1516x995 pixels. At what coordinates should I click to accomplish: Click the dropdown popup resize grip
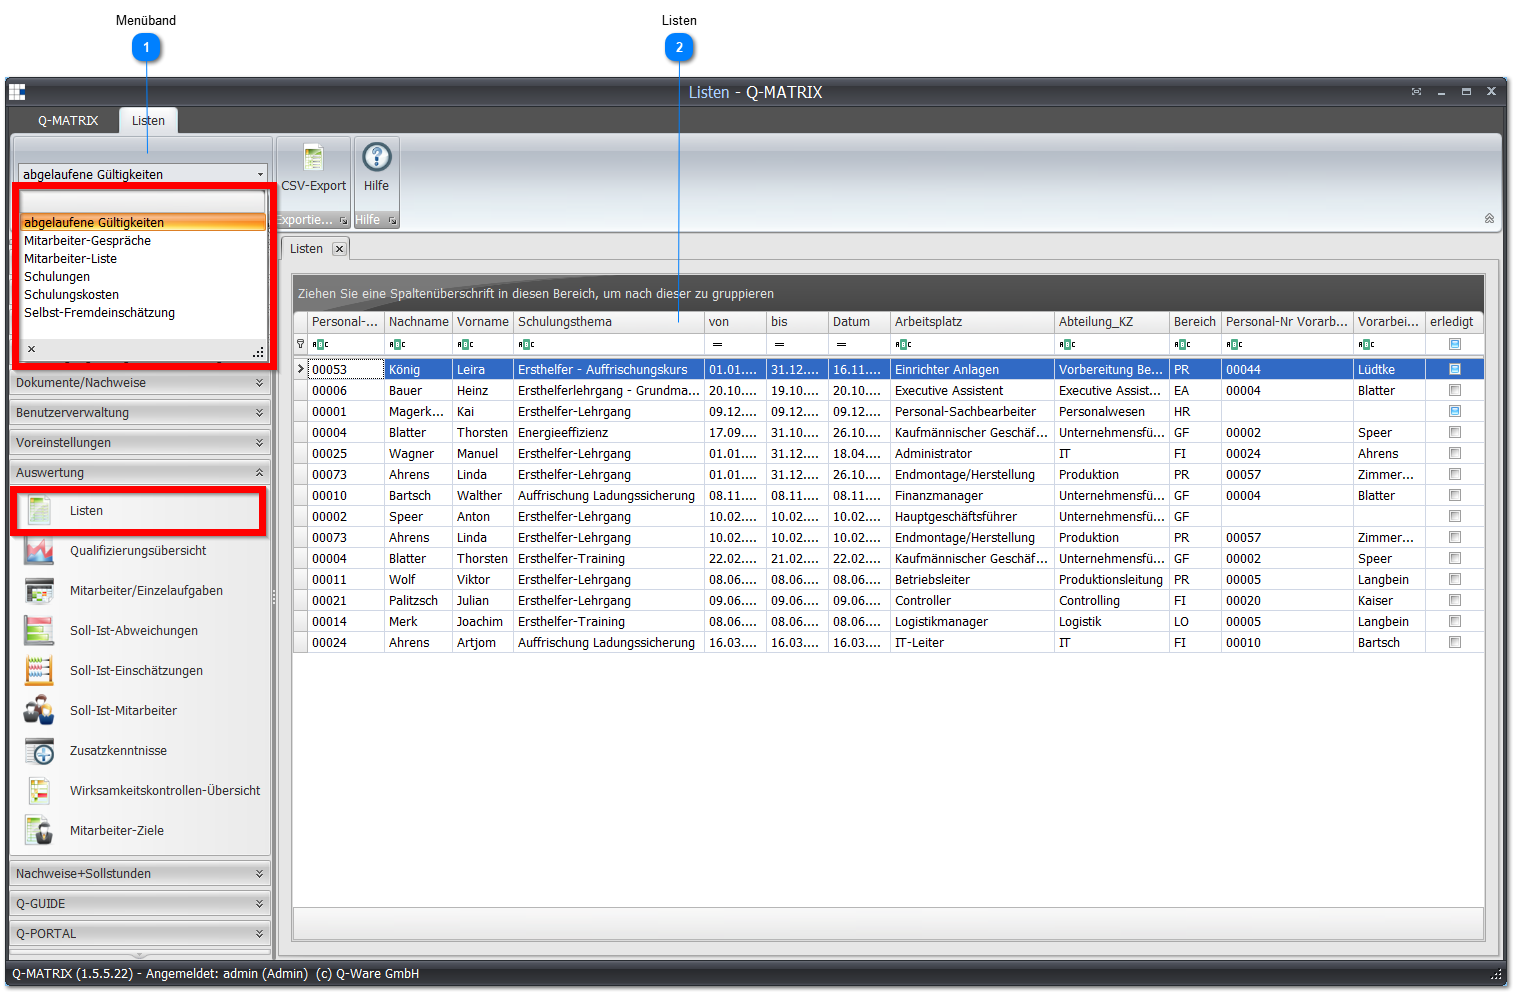click(x=258, y=352)
